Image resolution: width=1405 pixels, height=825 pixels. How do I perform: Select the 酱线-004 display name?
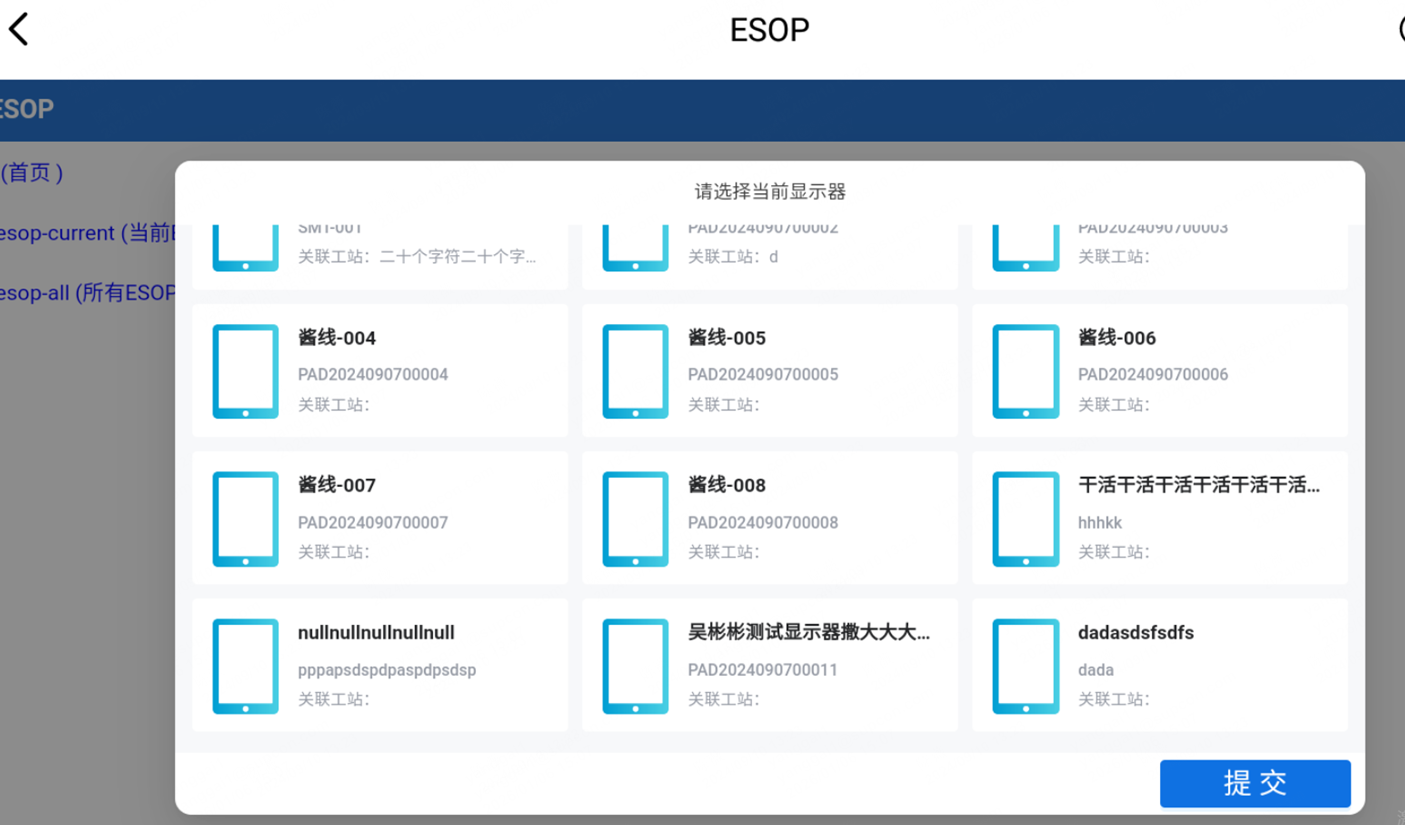337,338
